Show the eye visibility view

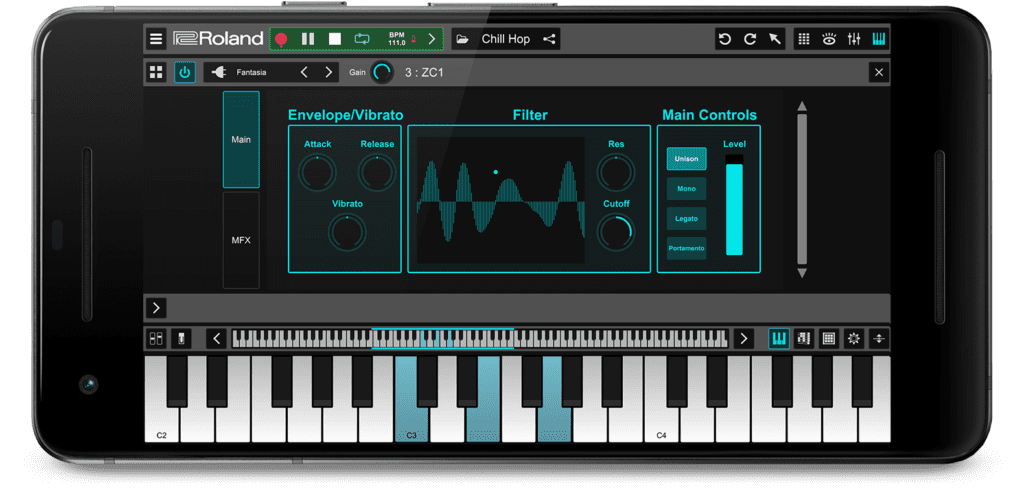[x=829, y=39]
